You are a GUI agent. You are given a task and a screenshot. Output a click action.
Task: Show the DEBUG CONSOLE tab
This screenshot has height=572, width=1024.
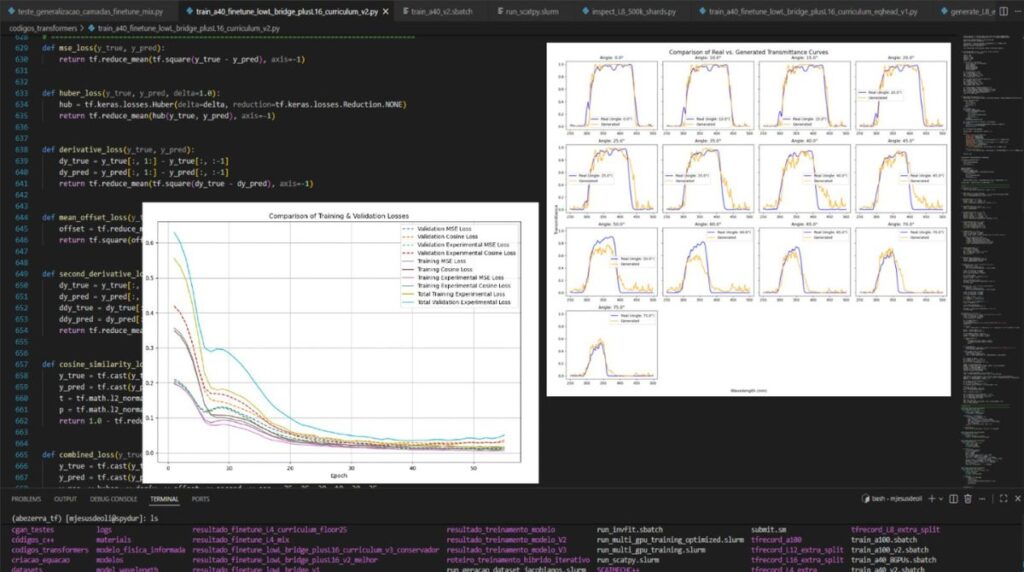114,499
